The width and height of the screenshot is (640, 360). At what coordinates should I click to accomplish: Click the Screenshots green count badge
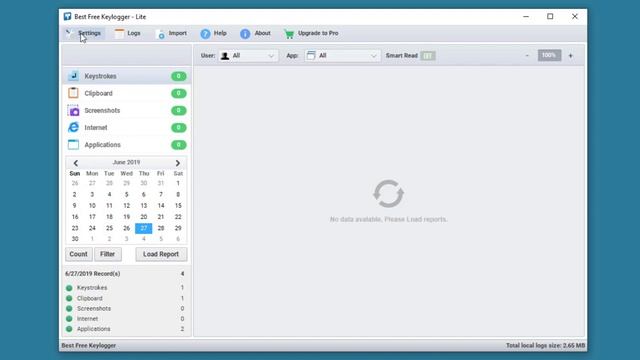point(179,111)
